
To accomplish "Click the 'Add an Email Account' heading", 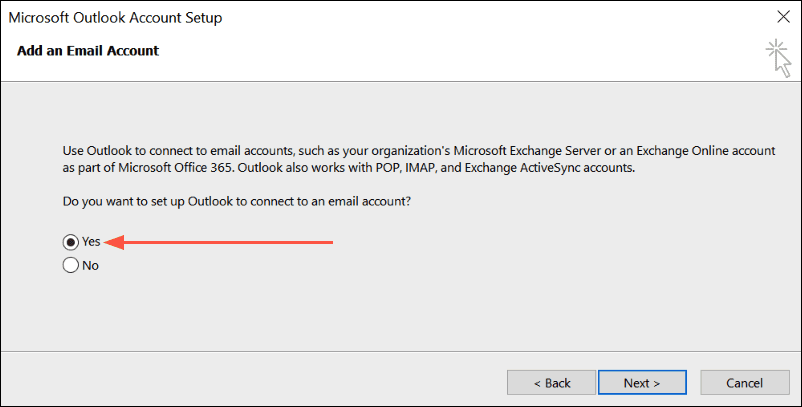I will (x=88, y=51).
